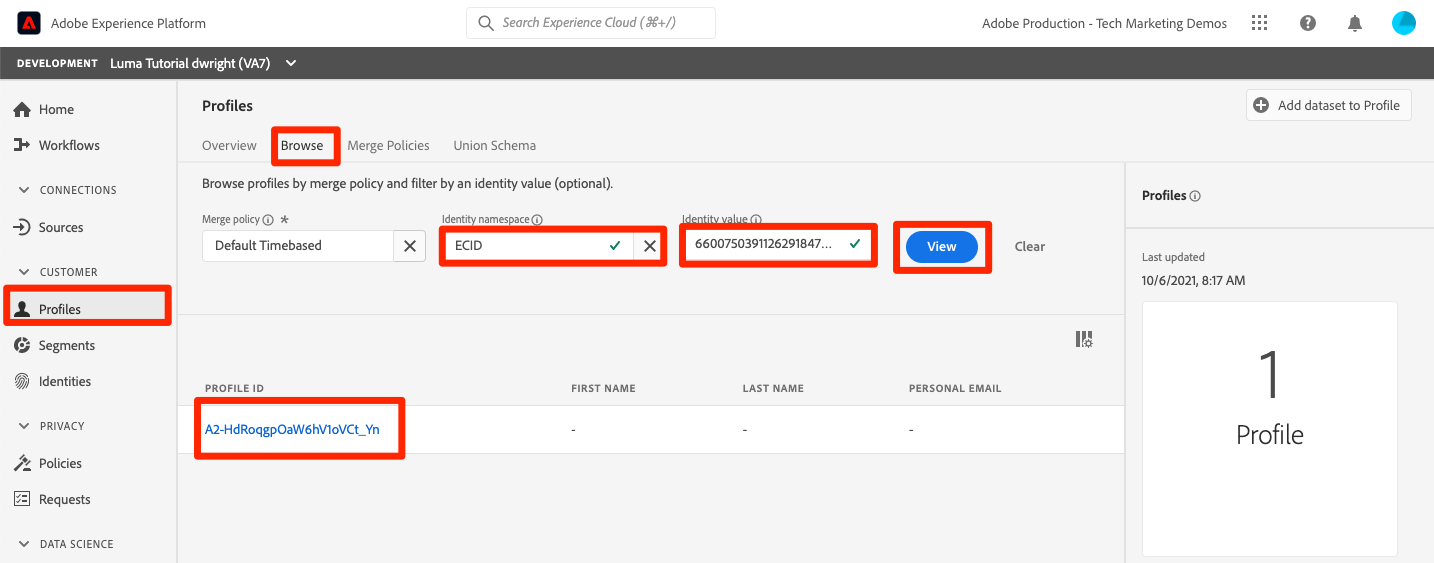Click the Policies sidebar icon
The image size is (1434, 563).
[x=22, y=463]
